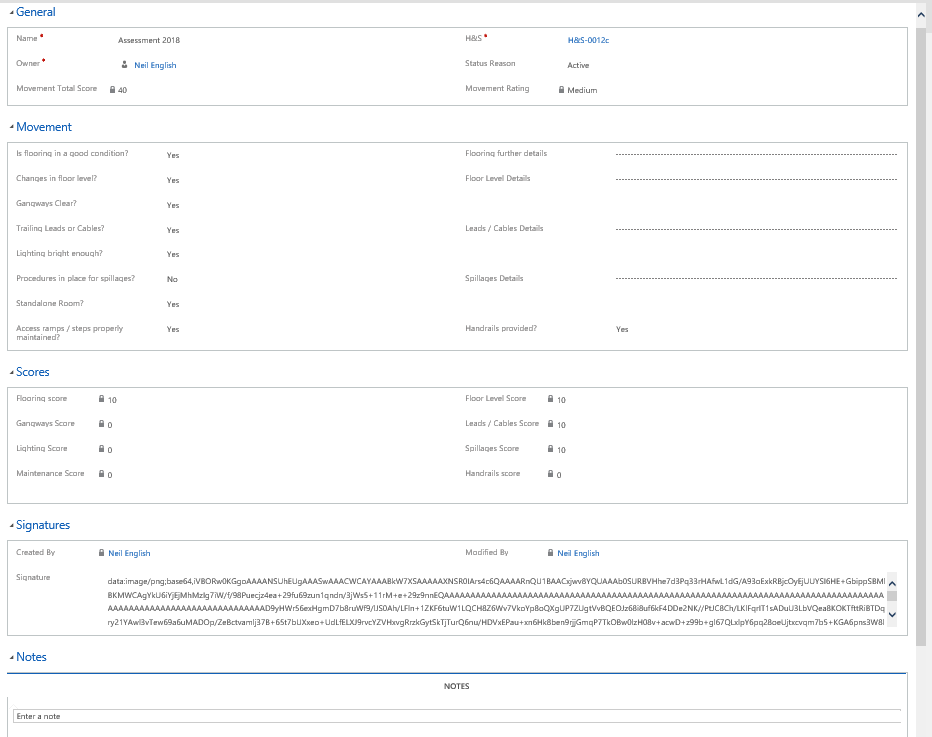Click the person icon beside Owner name
The image size is (932, 737).
click(x=125, y=65)
